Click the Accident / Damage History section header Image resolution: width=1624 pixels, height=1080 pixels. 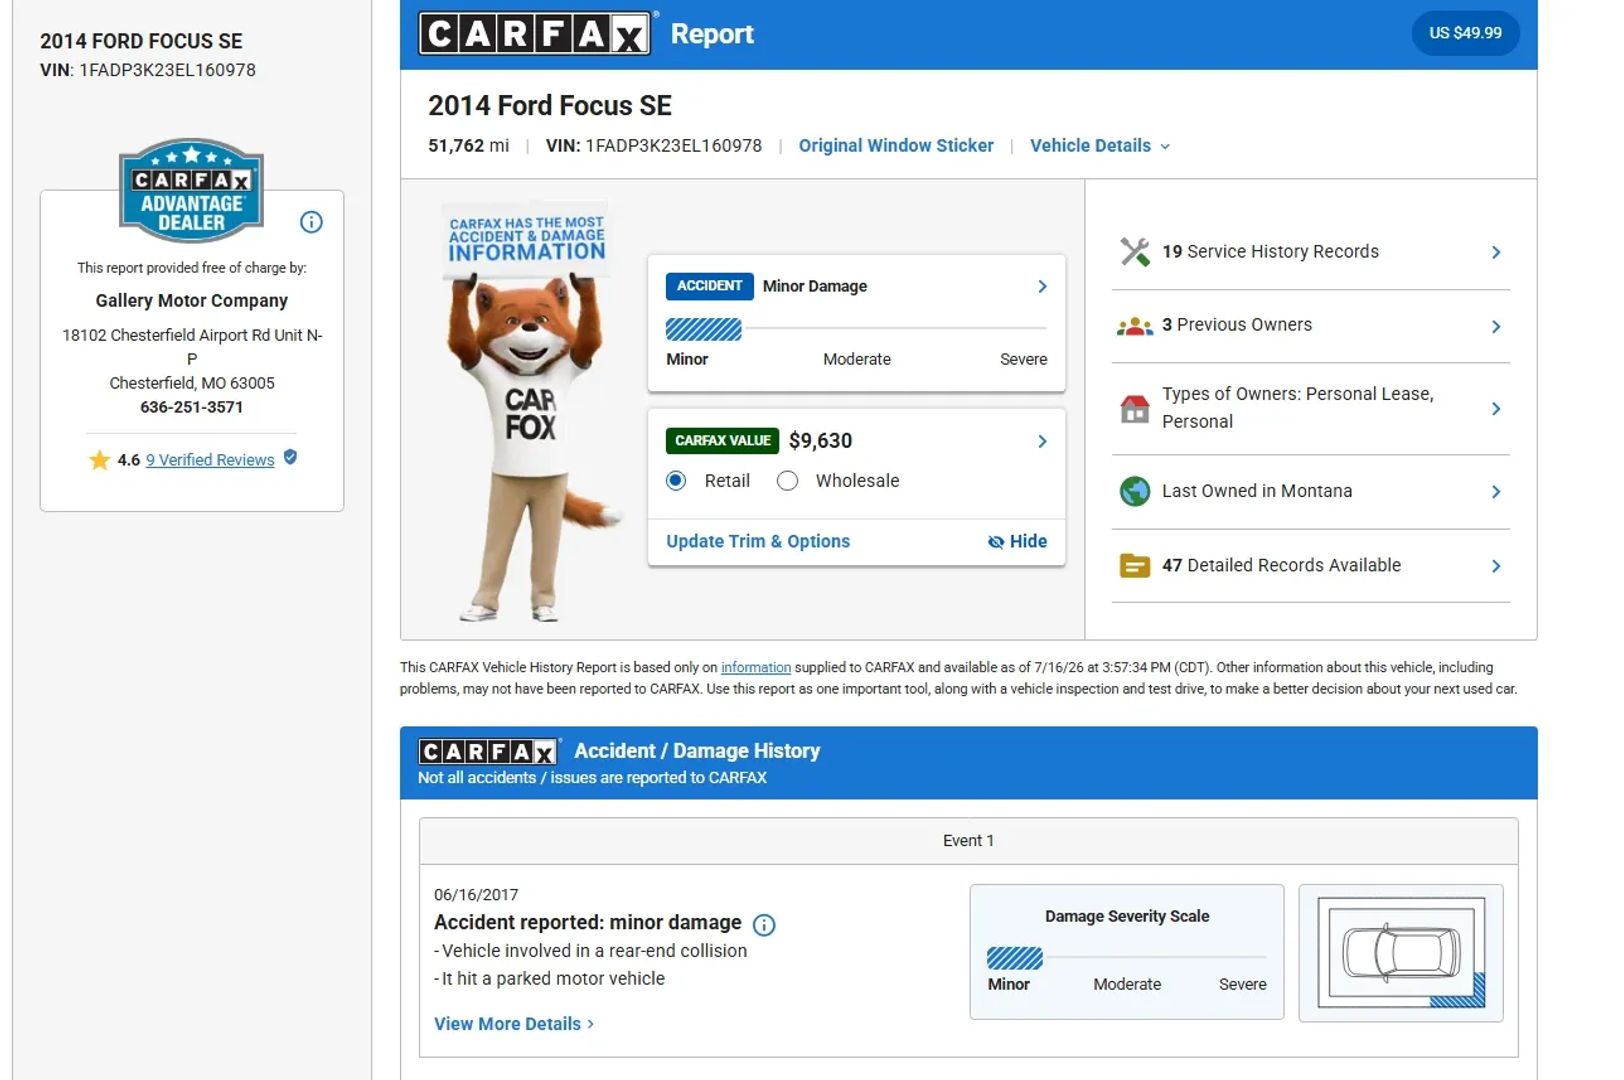pos(968,763)
